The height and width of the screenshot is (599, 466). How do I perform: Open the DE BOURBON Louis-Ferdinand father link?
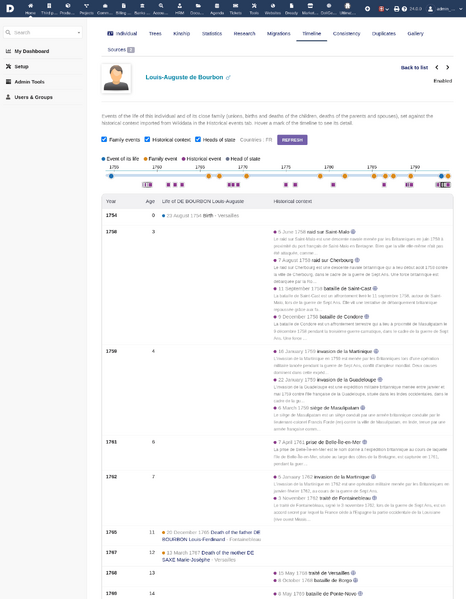(x=211, y=536)
